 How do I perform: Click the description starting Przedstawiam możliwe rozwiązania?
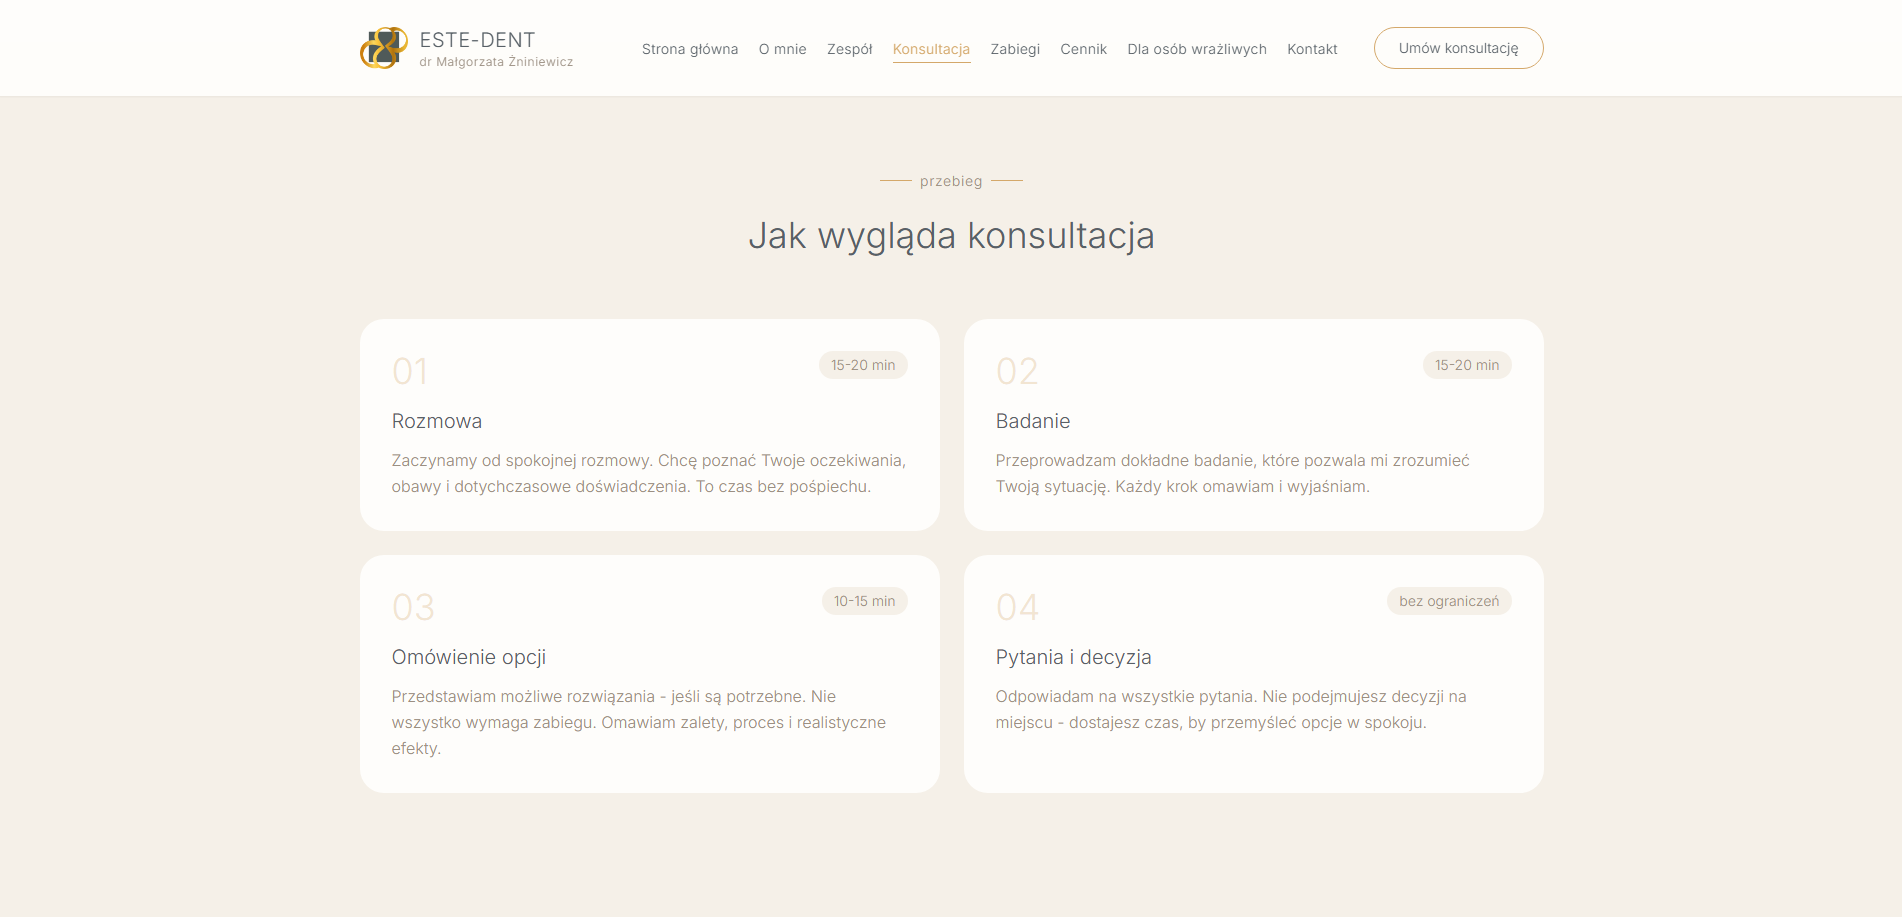(639, 722)
